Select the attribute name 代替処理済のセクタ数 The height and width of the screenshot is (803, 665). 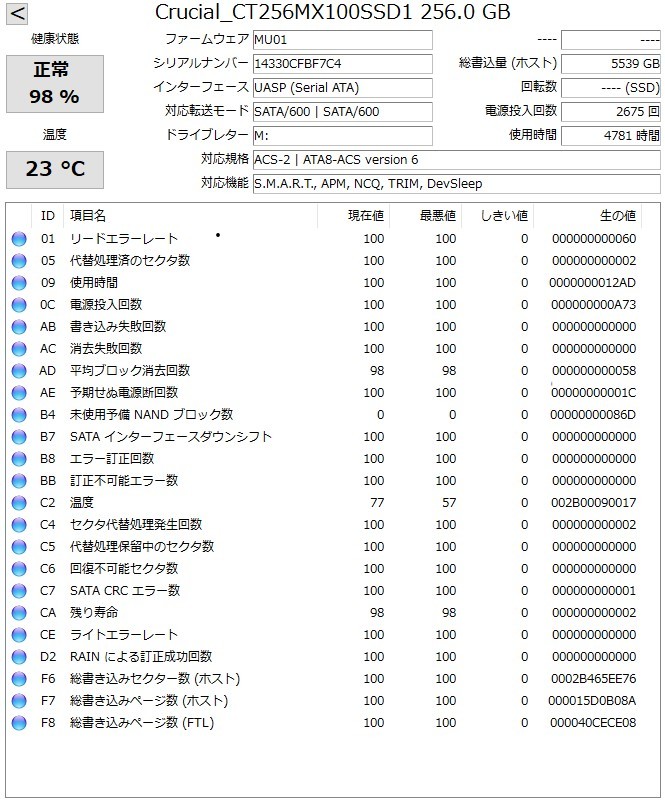tap(130, 261)
